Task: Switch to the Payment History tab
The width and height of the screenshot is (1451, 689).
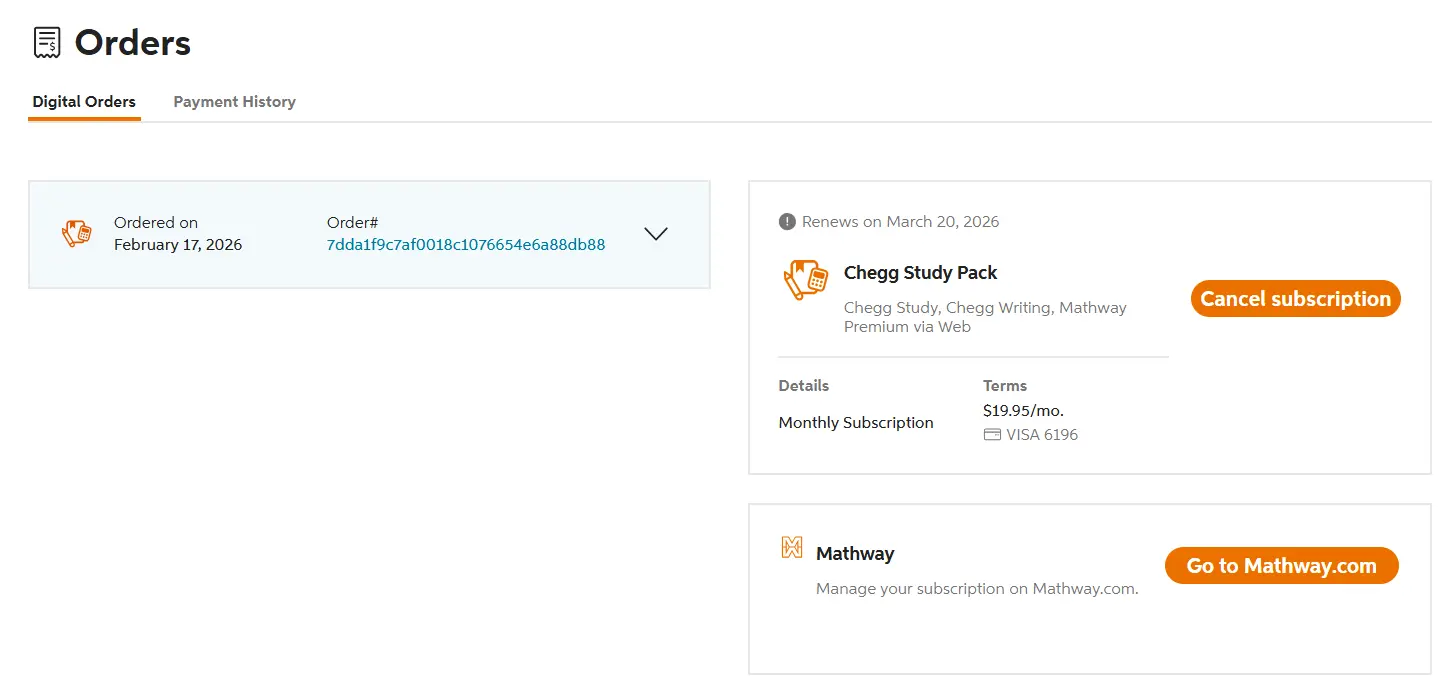Action: coord(234,102)
